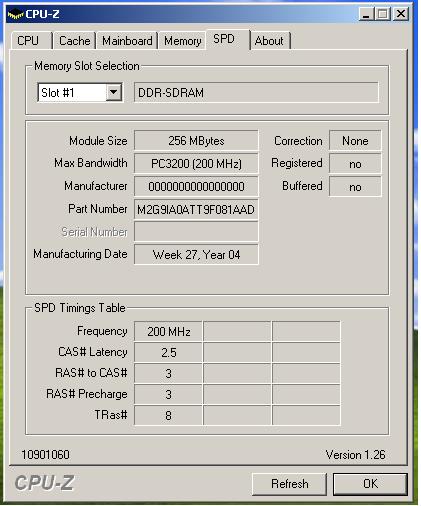Close the CPU-Z window
Screen dimensions: 421x506
click(x=401, y=14)
